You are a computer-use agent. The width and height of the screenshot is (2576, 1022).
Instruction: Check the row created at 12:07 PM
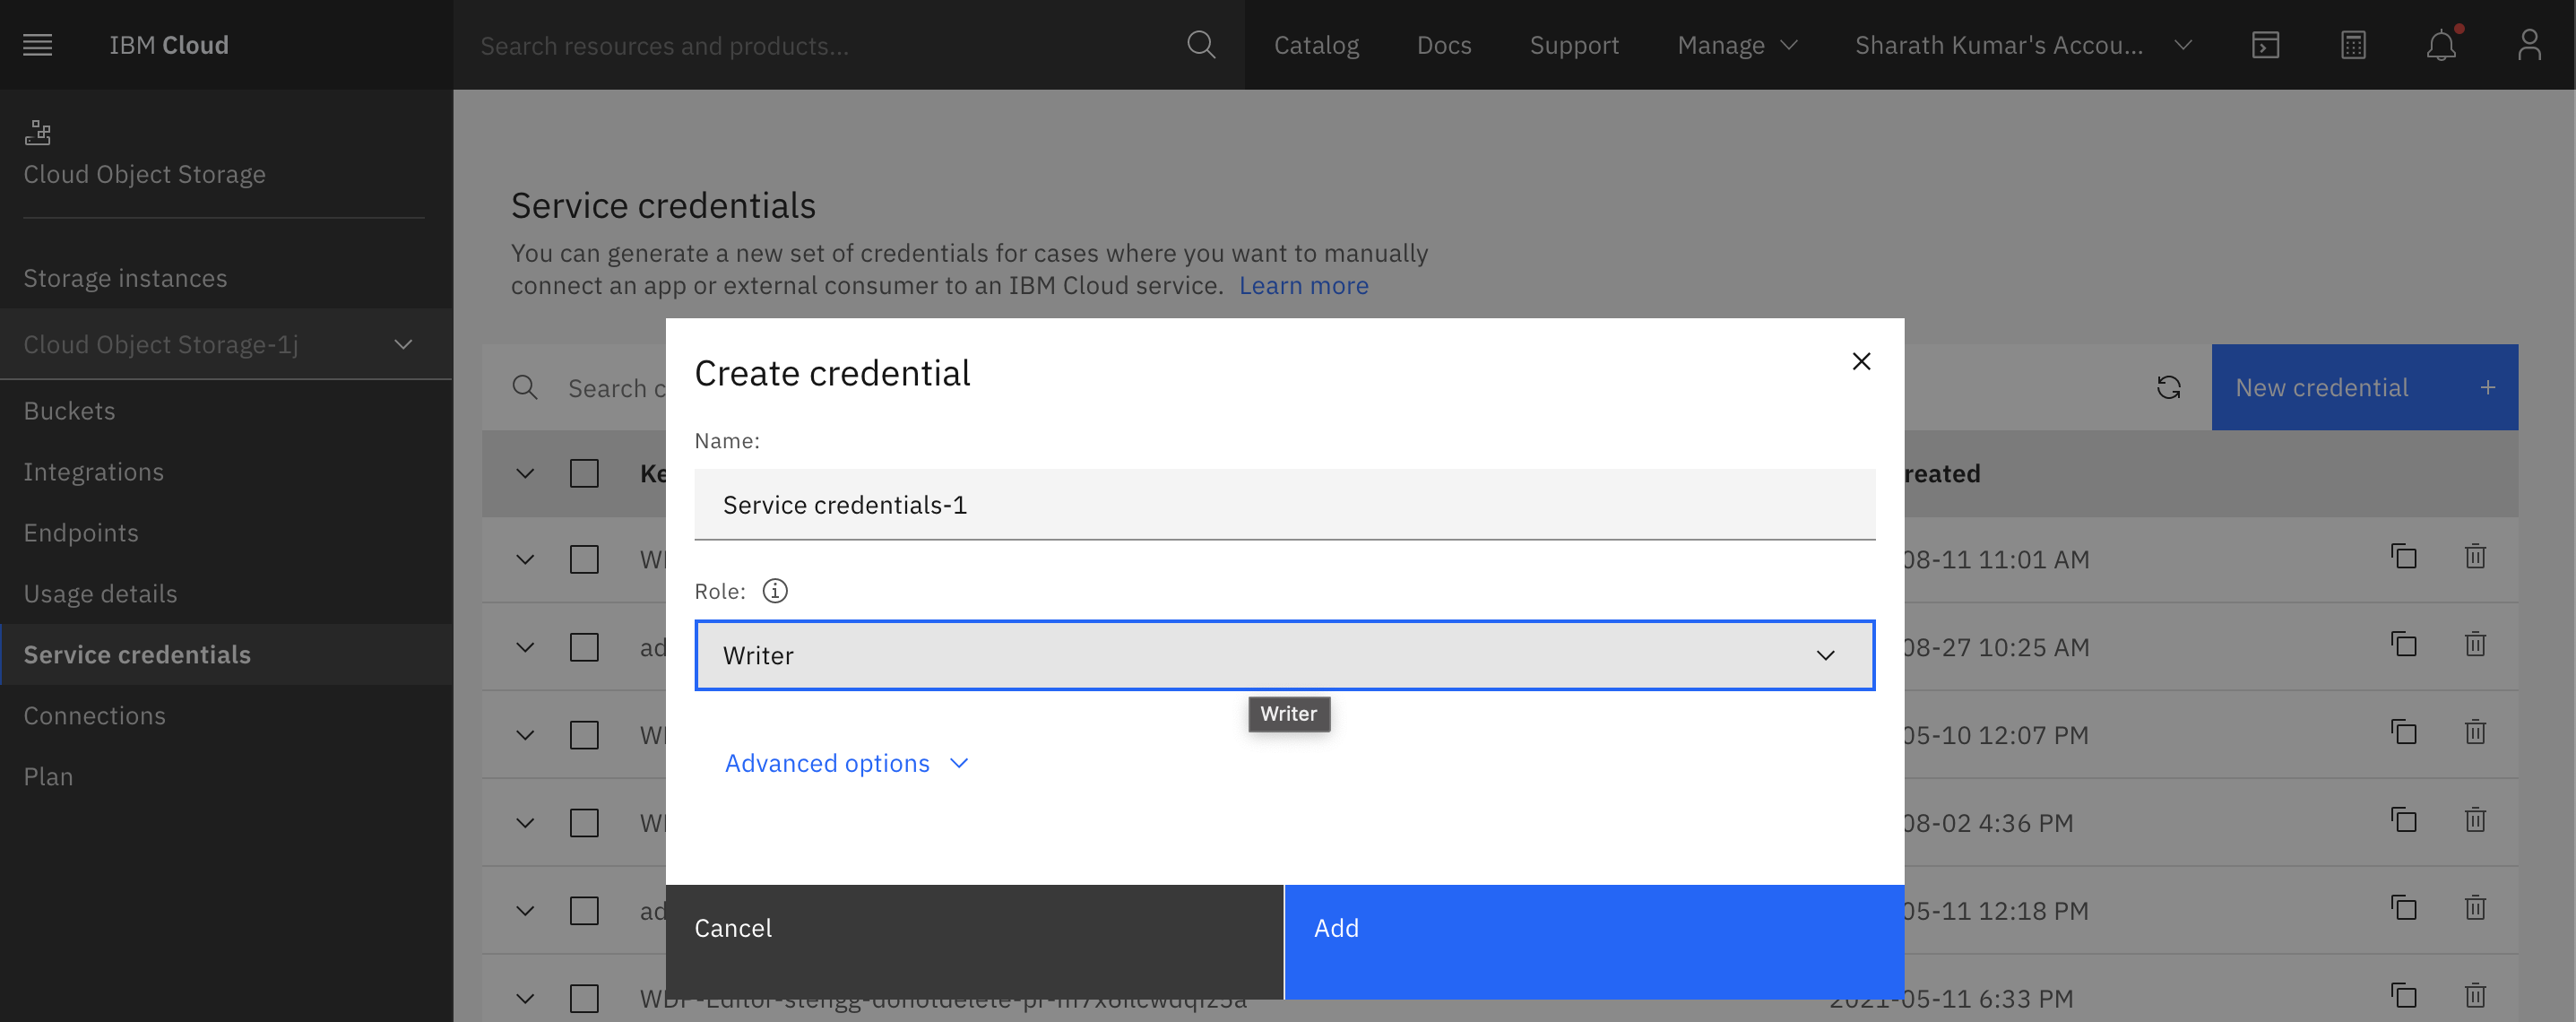[584, 736]
